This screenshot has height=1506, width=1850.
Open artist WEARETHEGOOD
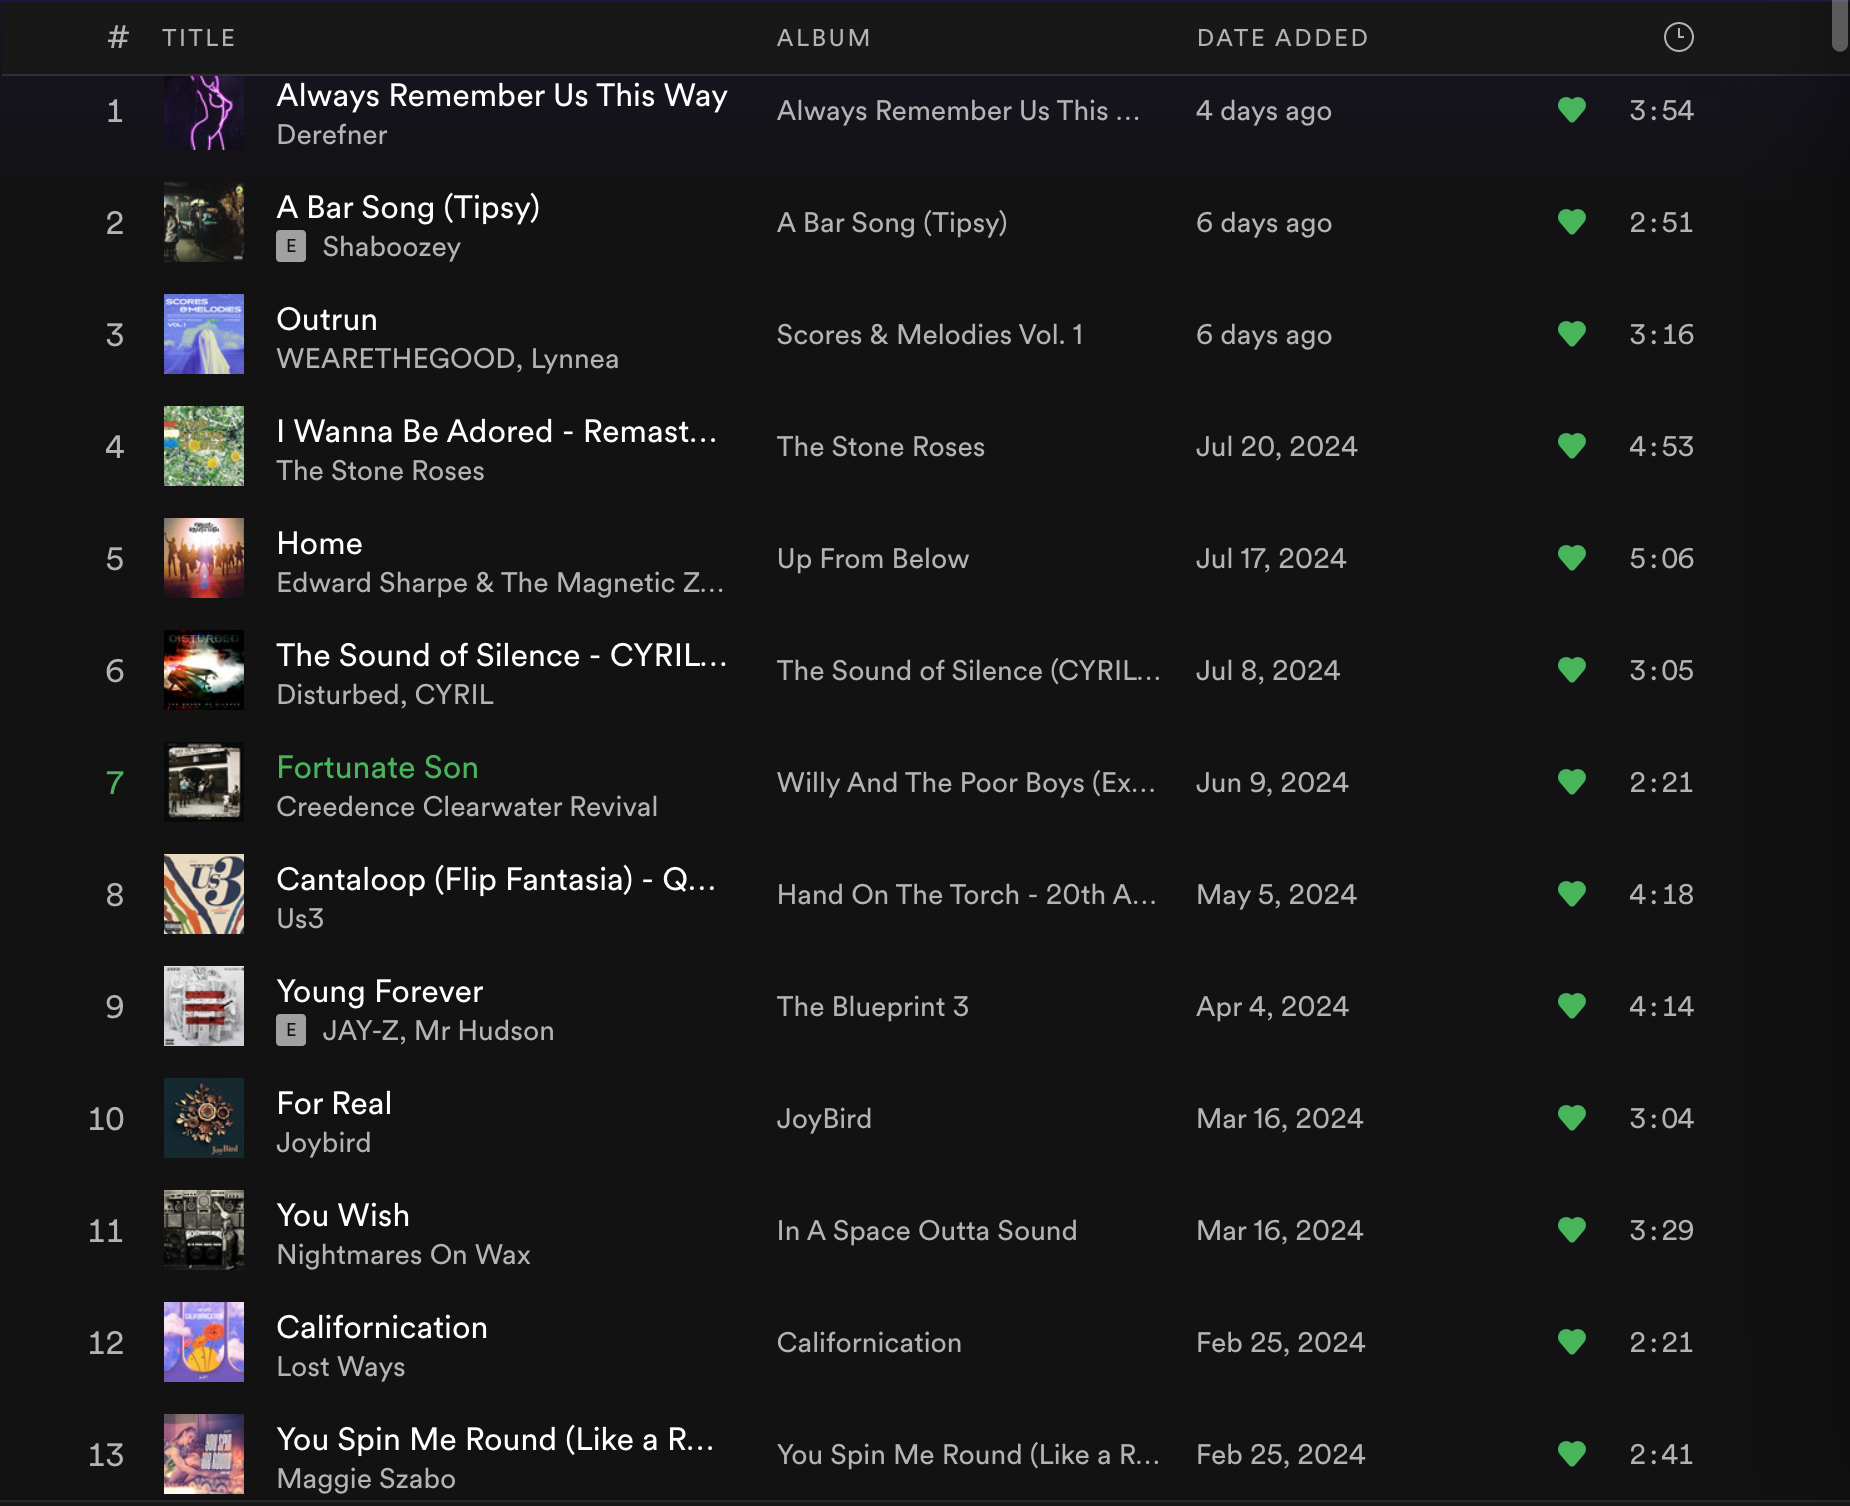pos(396,359)
